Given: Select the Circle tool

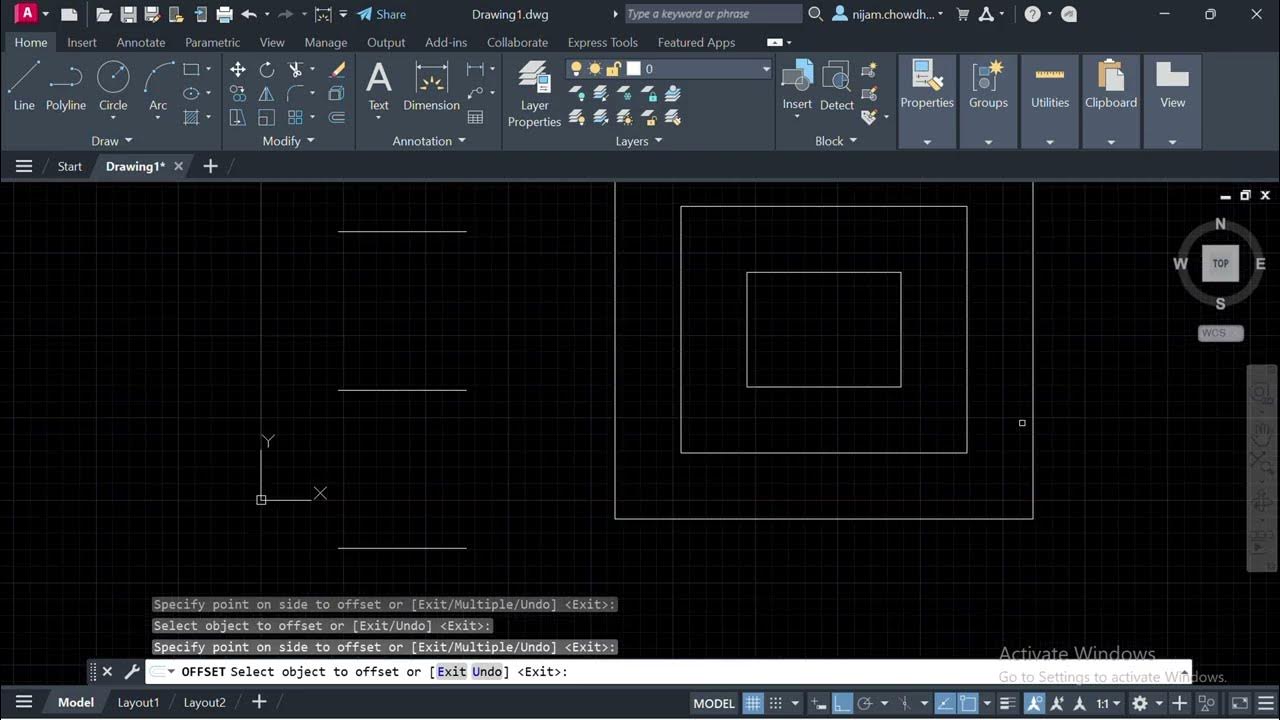Looking at the screenshot, I should pos(113,86).
